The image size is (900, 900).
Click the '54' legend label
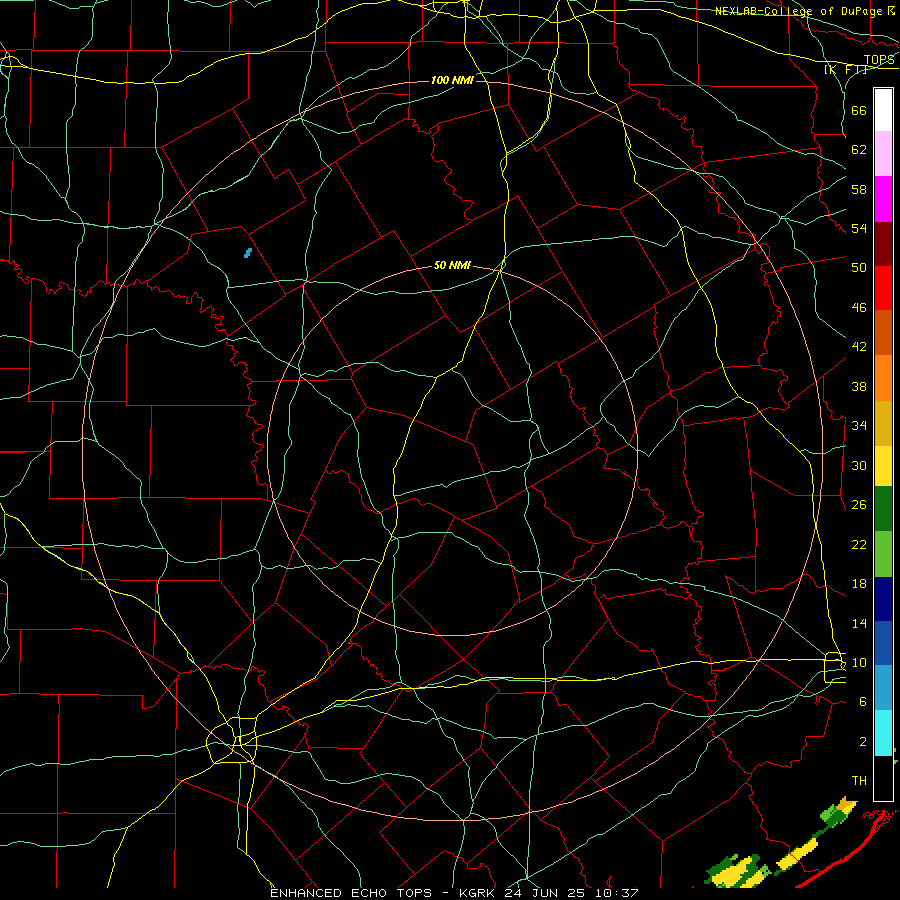pyautogui.click(x=859, y=228)
